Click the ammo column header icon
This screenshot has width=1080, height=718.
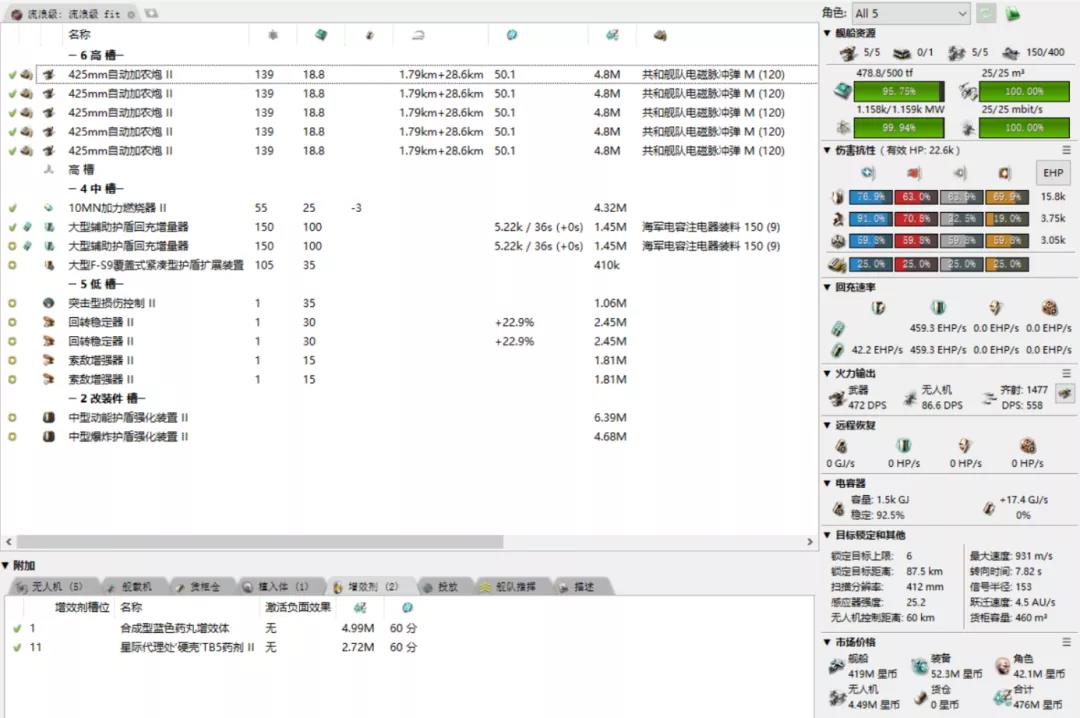click(x=660, y=36)
